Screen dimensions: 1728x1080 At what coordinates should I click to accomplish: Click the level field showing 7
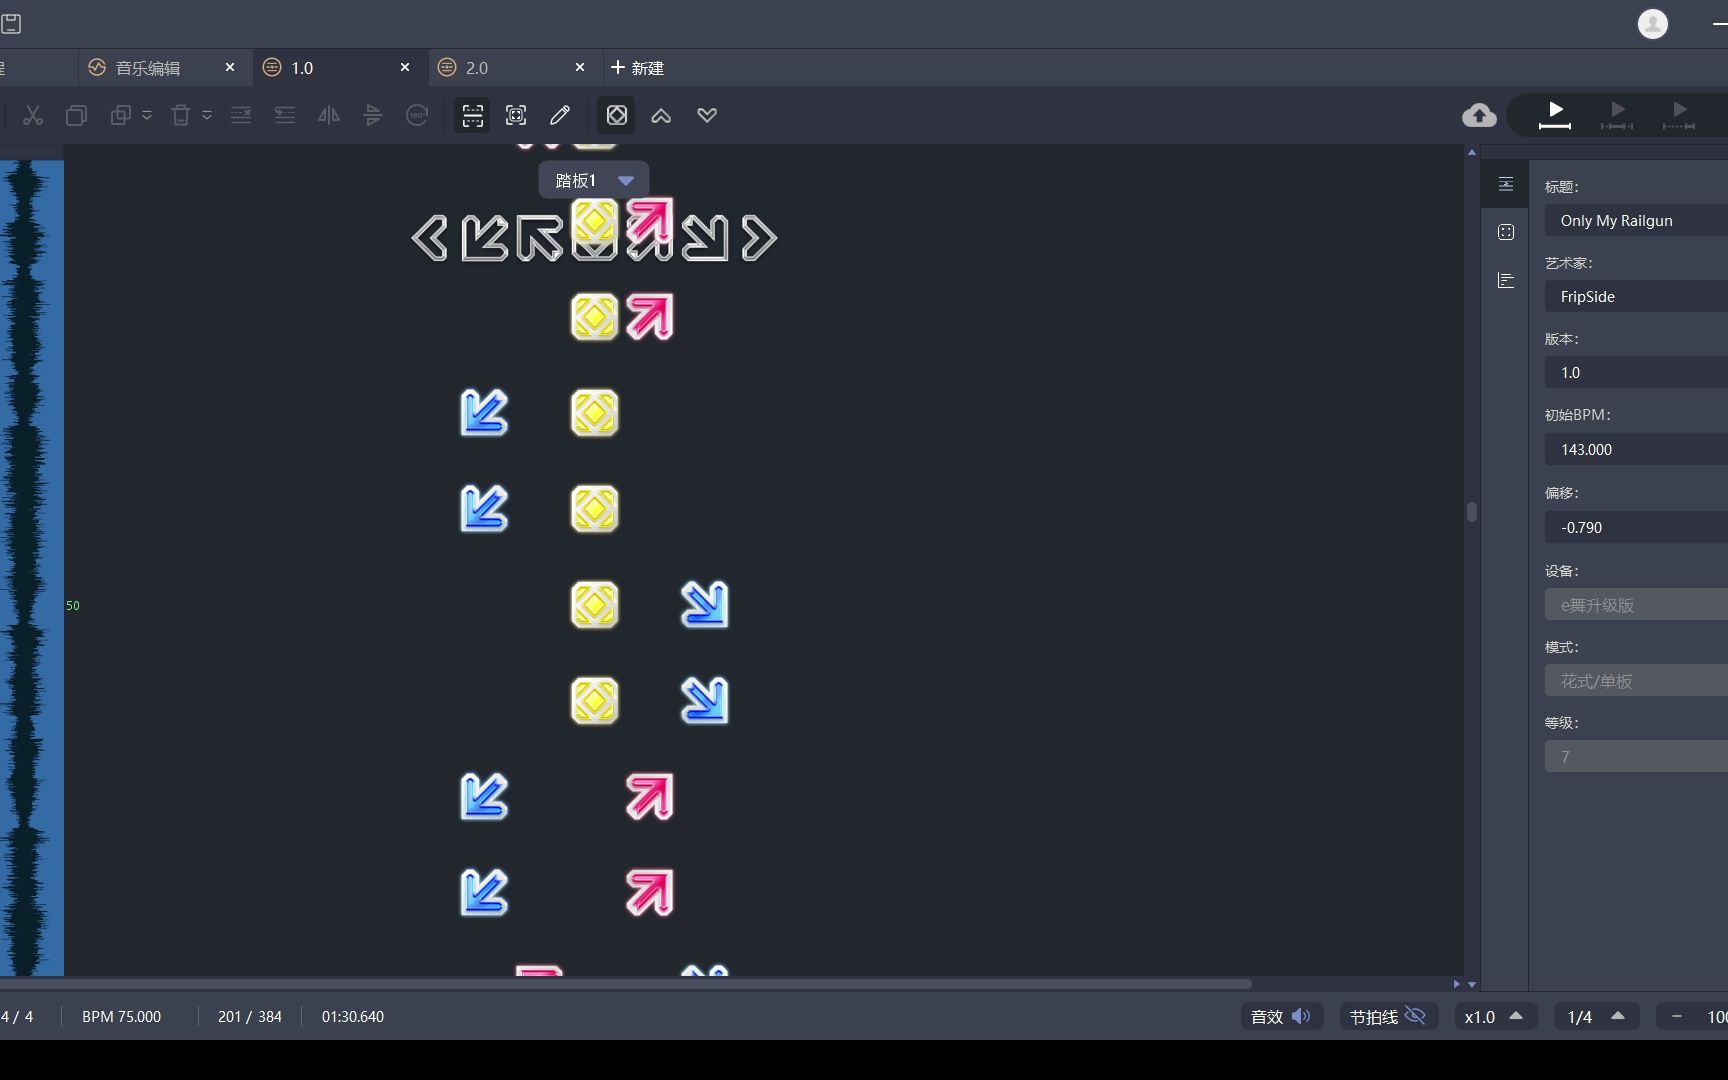pos(1636,756)
